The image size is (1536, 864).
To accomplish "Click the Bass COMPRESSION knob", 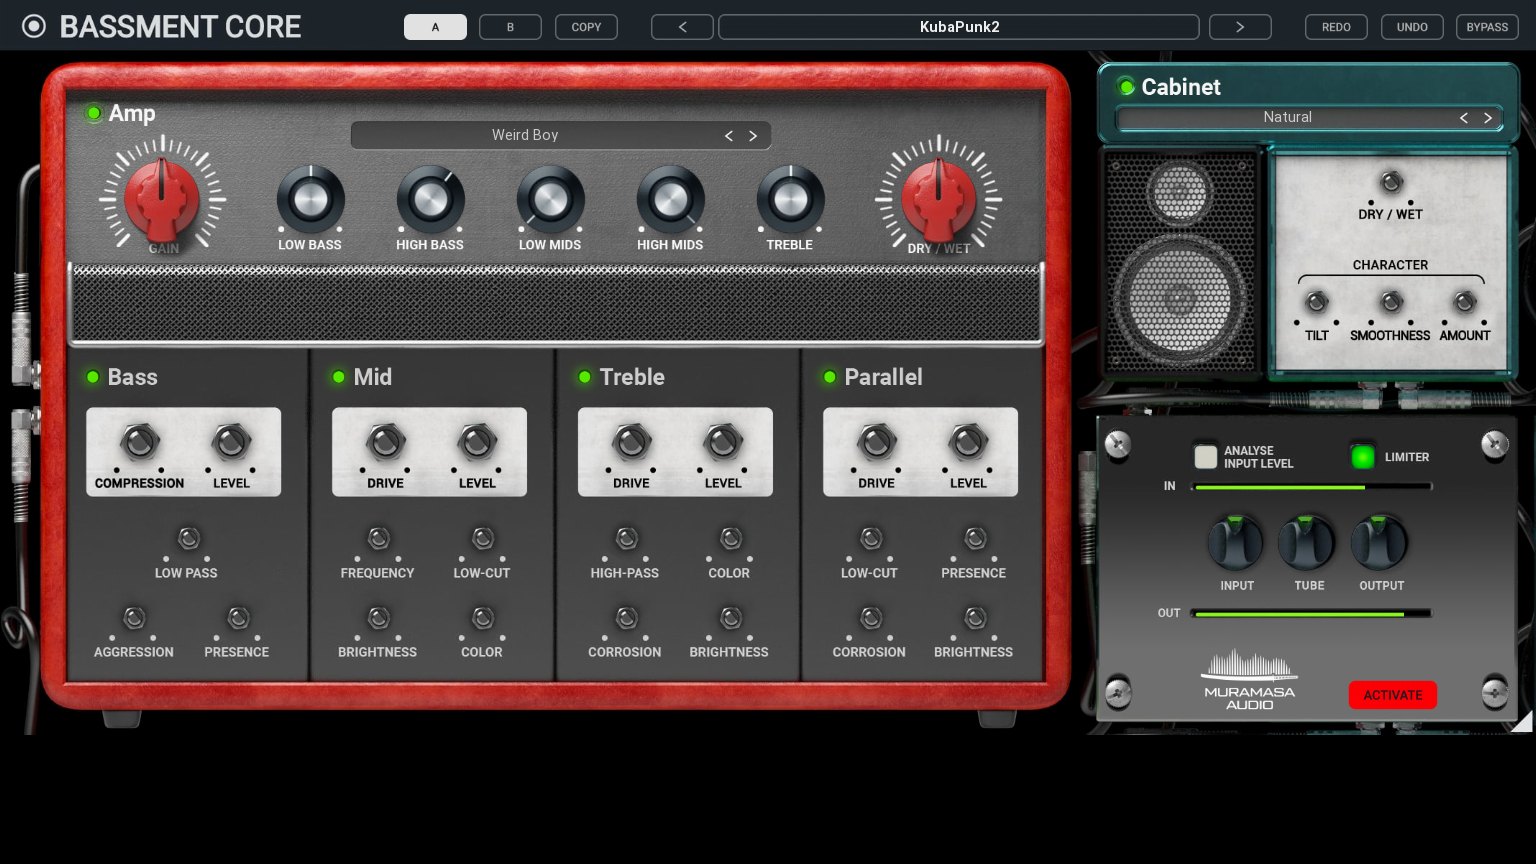I will point(140,441).
